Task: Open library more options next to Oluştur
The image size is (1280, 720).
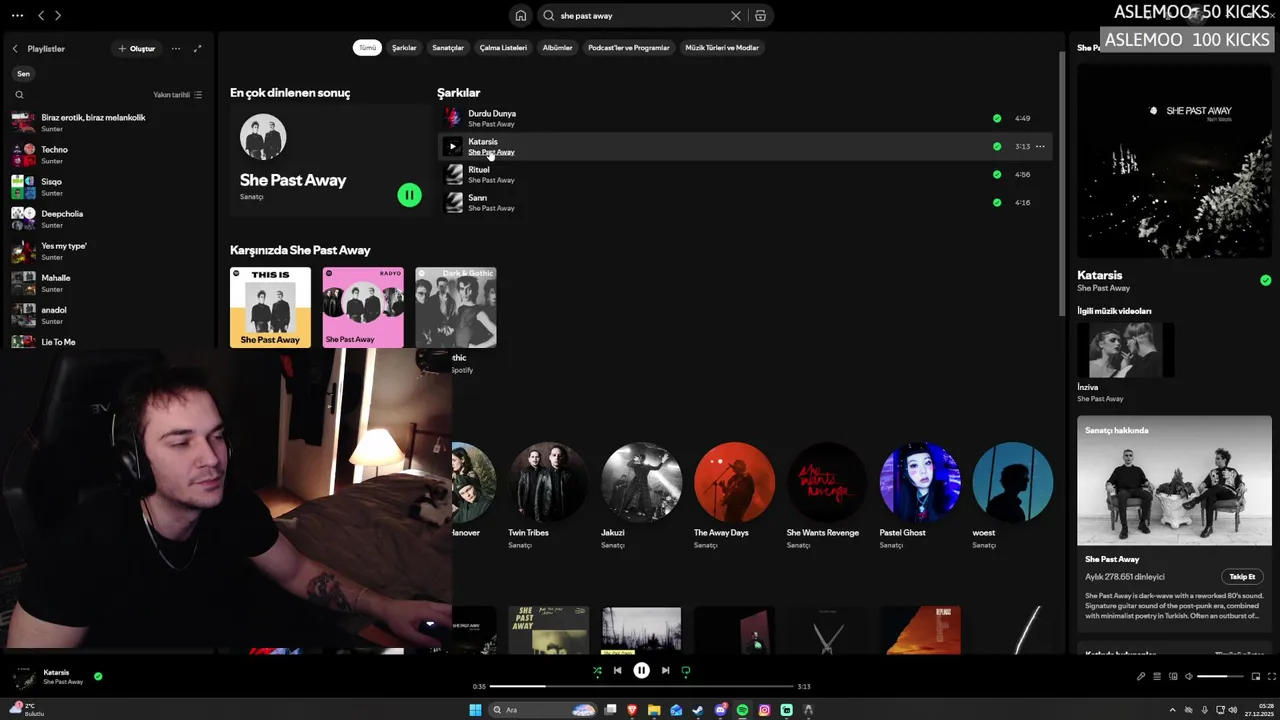Action: [176, 48]
